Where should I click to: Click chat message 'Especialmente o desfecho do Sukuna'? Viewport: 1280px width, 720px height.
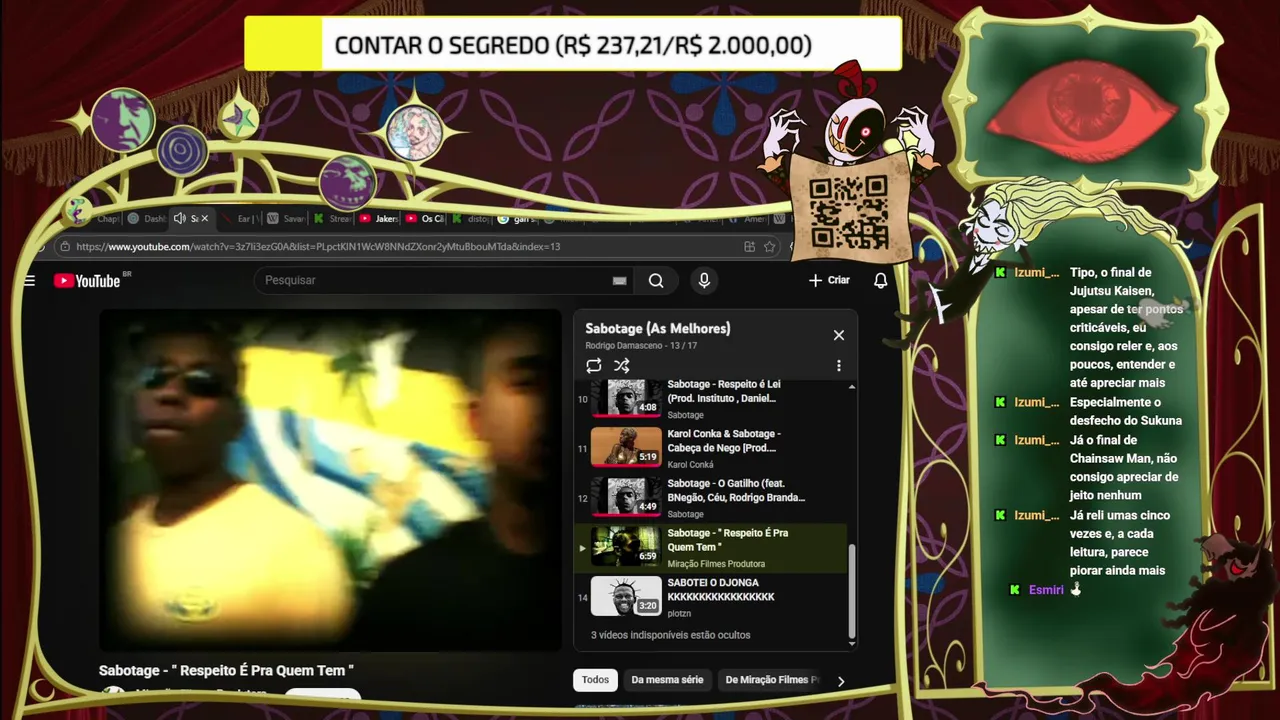[1125, 411]
